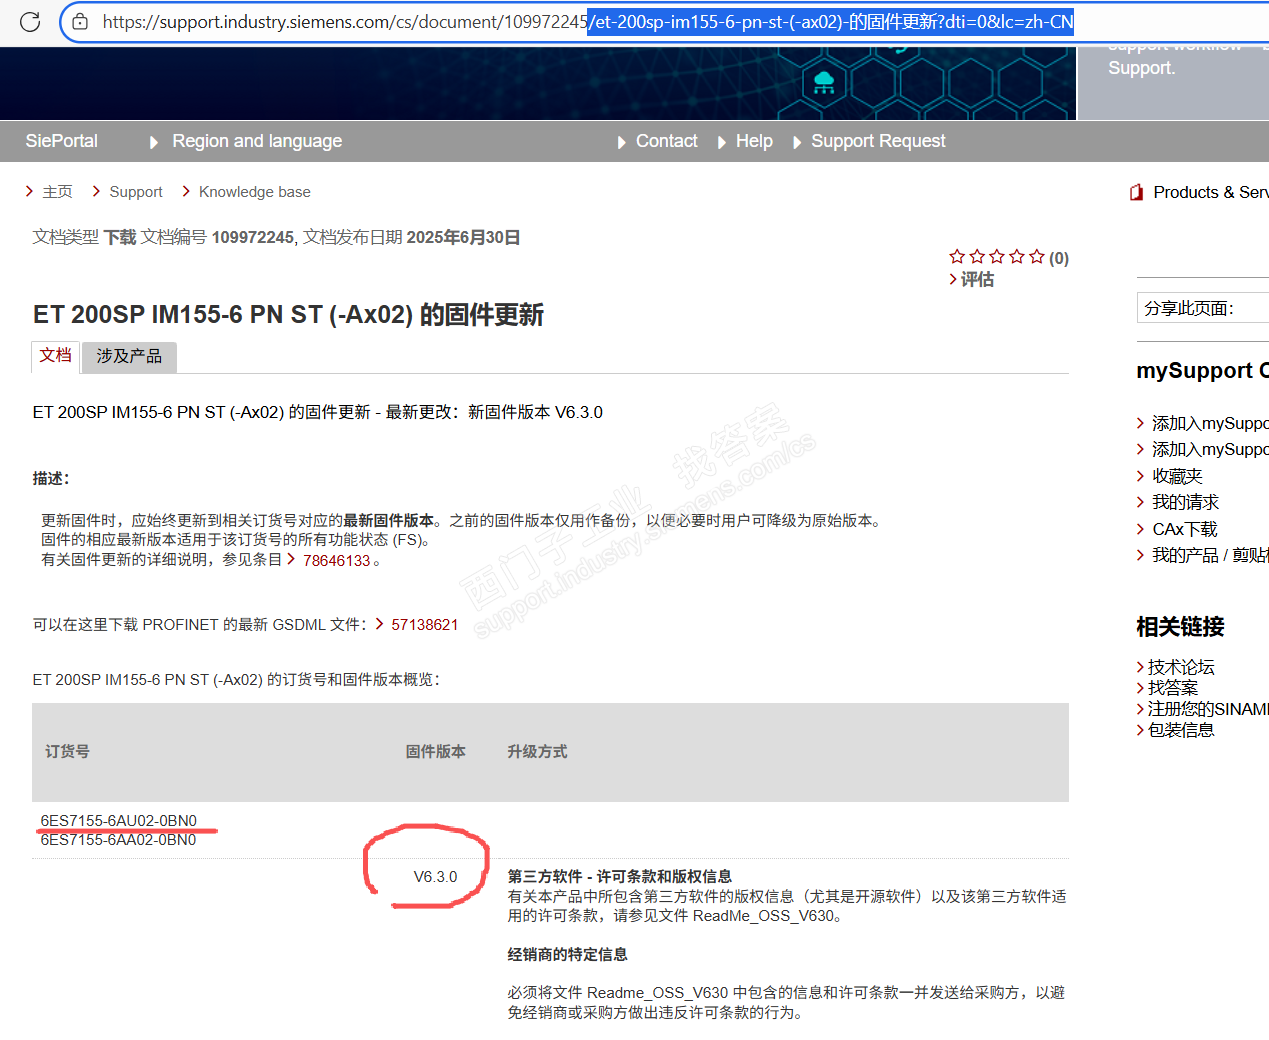This screenshot has width=1269, height=1040.
Task: Expand Region and language menu
Action: 257,141
